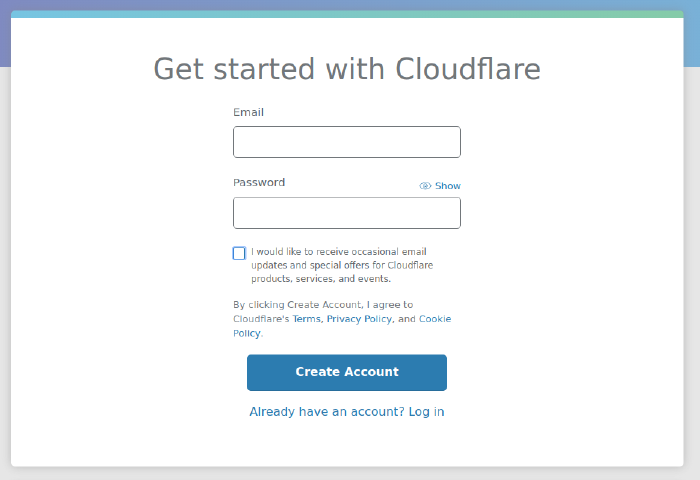This screenshot has width=700, height=480.
Task: Click the 'By clicking Create Account, I agree to' text
Action: pyautogui.click(x=323, y=305)
